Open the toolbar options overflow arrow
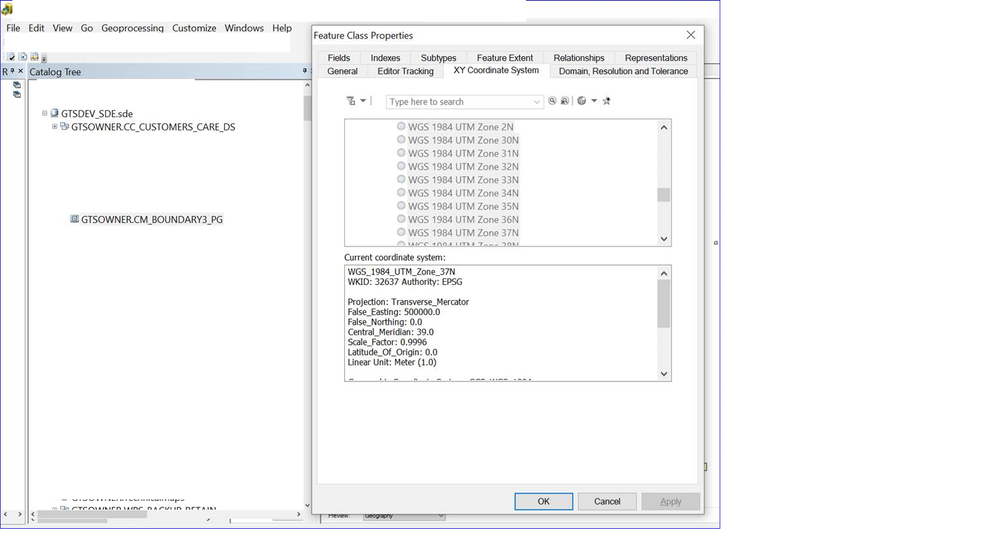998x540 pixels. click(x=44, y=59)
